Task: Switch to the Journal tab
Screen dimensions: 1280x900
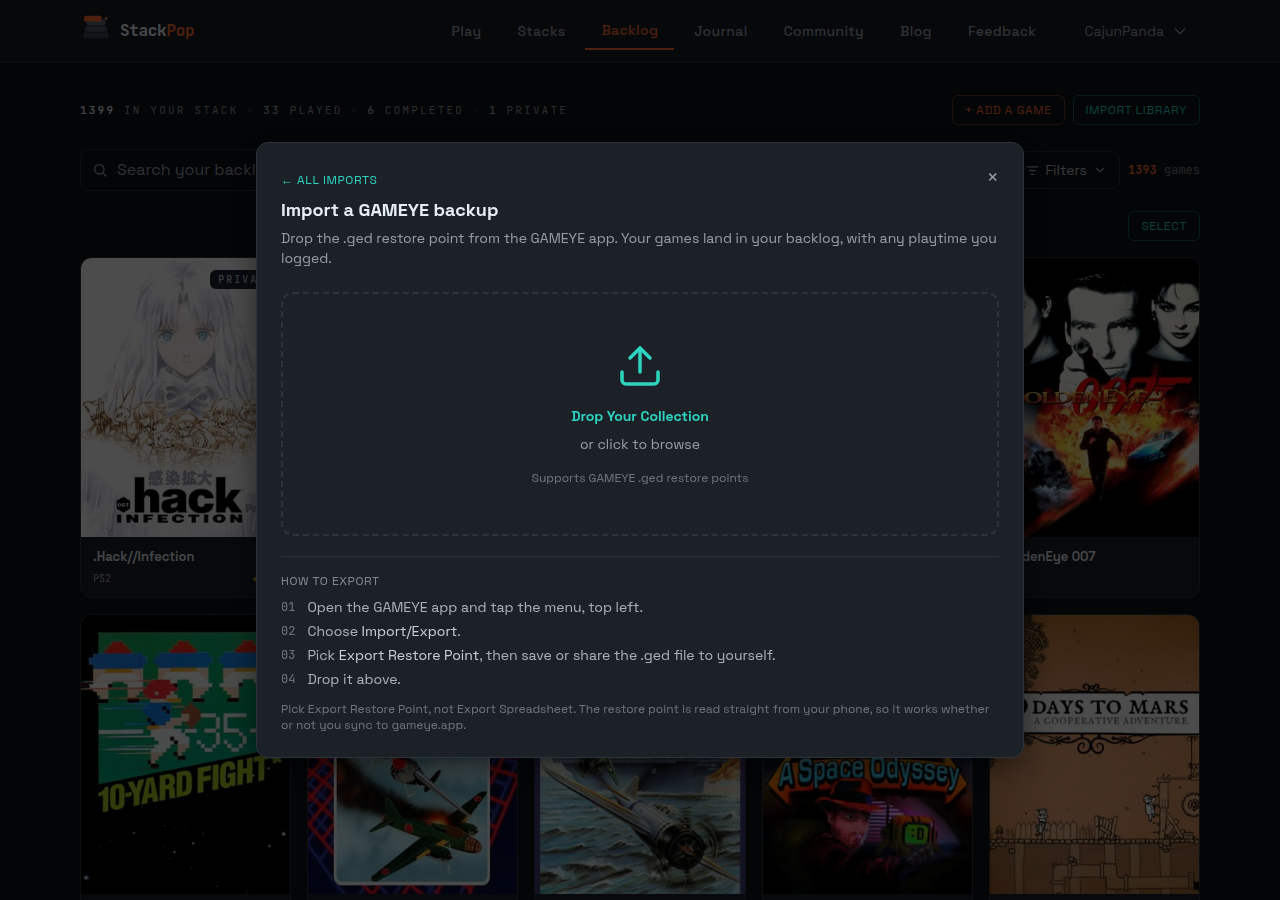Action: point(721,31)
